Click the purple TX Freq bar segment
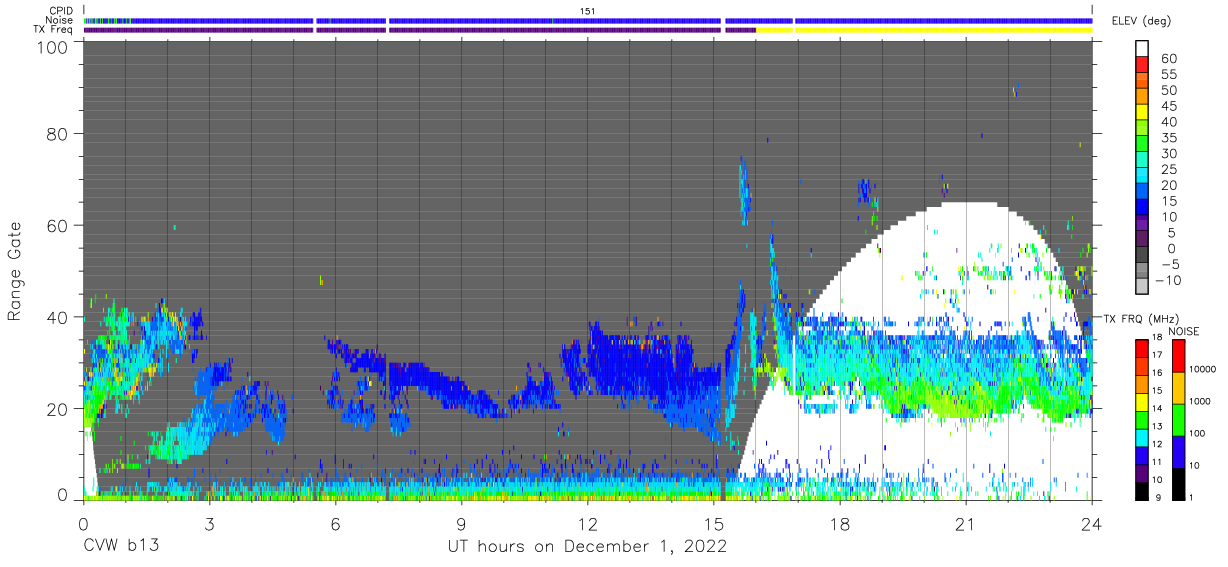Image resolution: width=1228 pixels, height=567 pixels. tap(420, 30)
